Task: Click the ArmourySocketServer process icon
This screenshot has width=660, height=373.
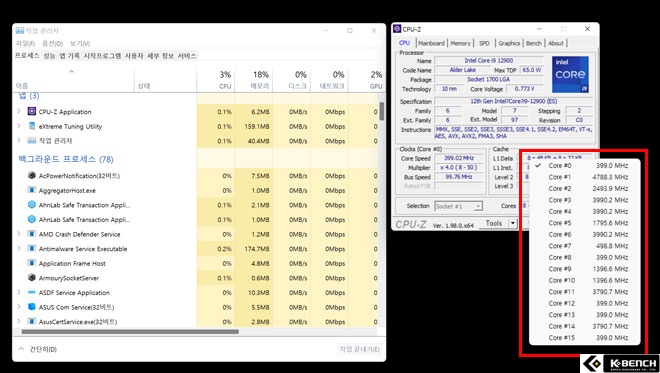Action: pos(32,278)
